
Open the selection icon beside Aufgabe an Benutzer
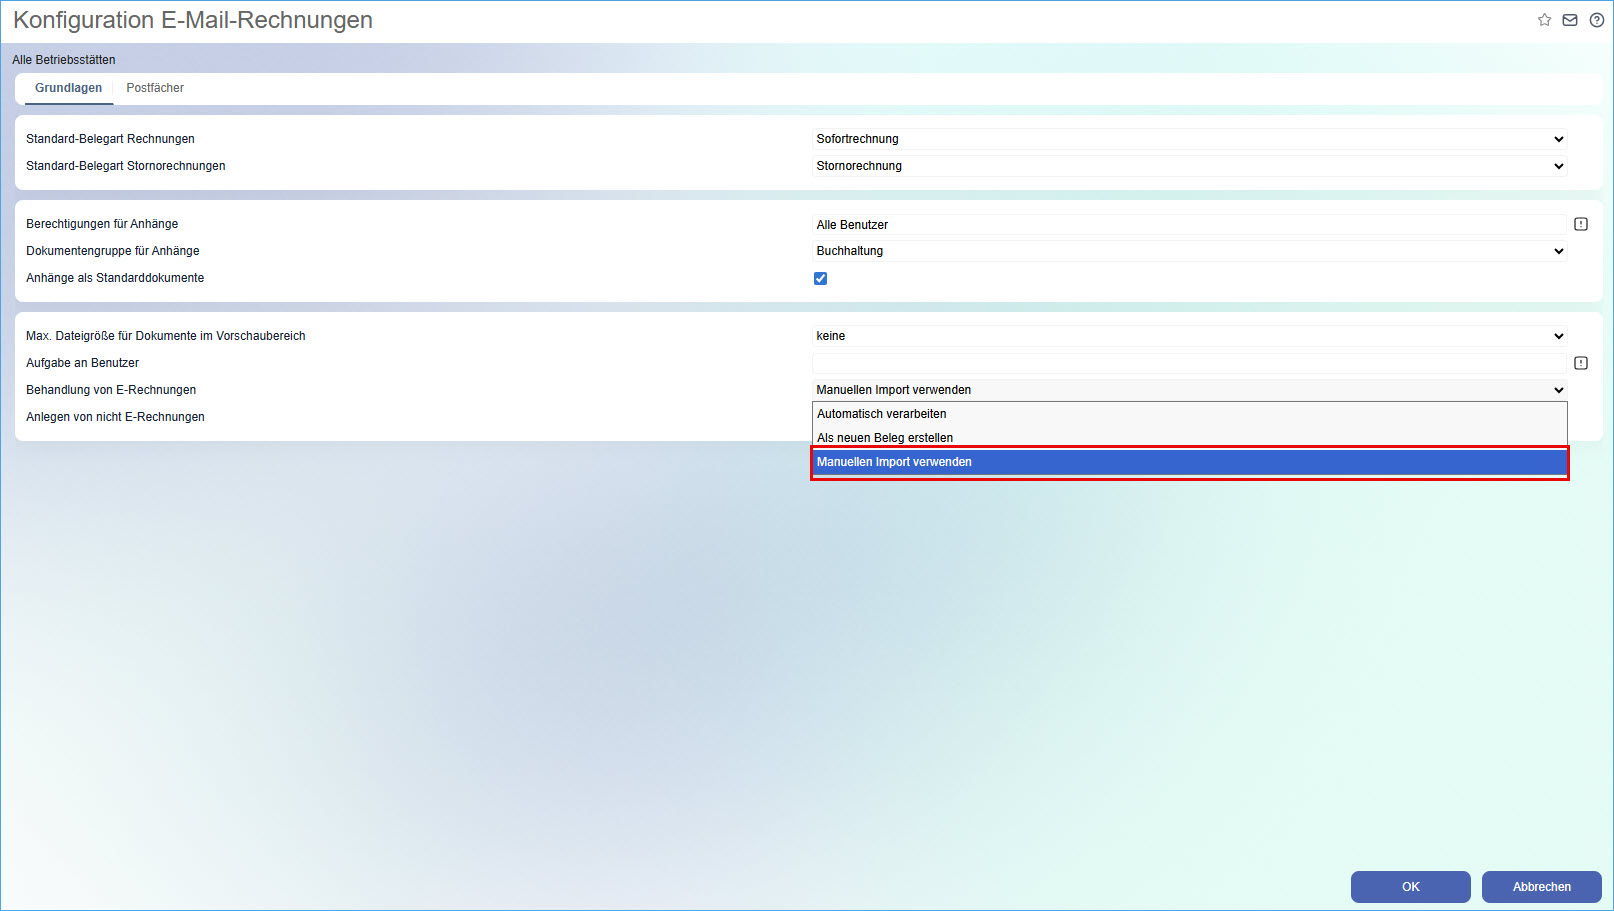click(x=1581, y=363)
